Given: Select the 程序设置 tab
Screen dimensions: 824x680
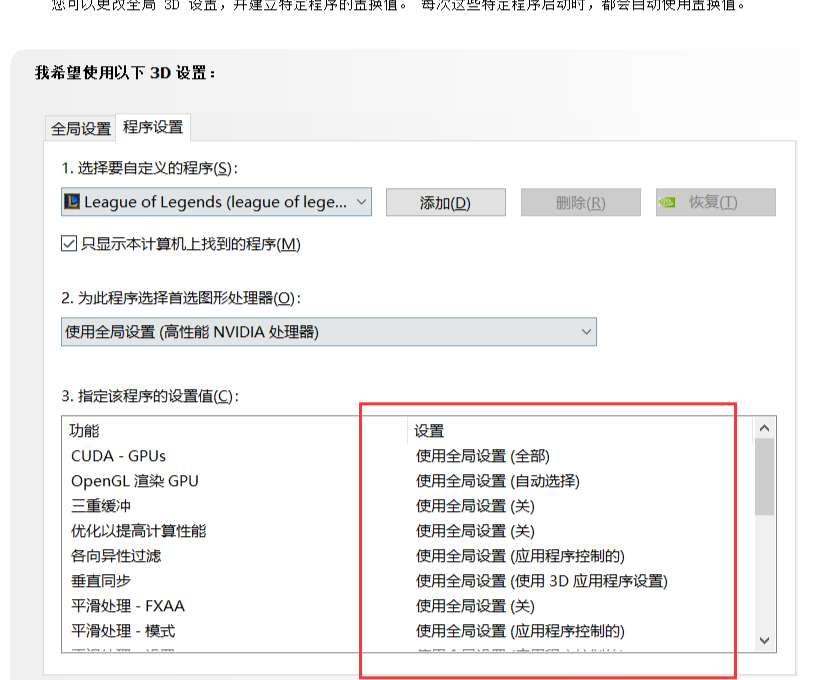Looking at the screenshot, I should pos(153,127).
